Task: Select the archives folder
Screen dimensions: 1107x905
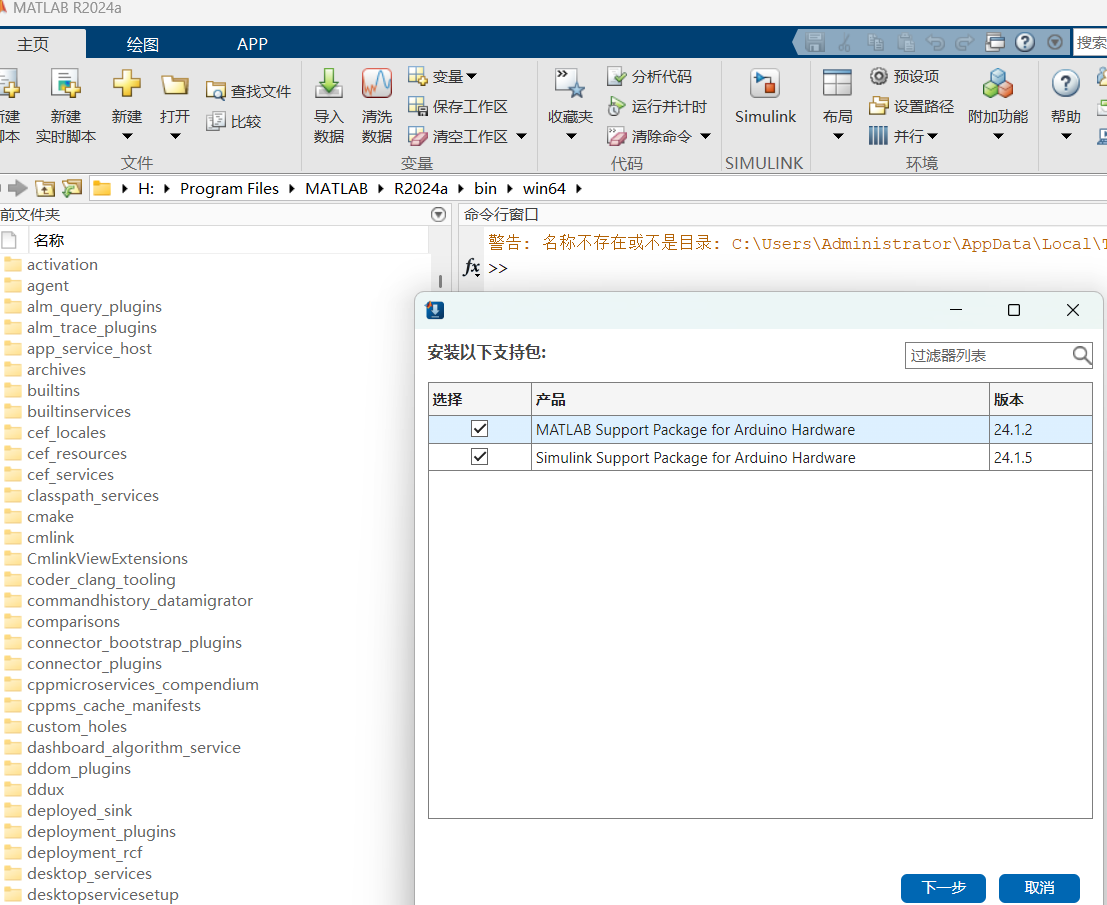Action: [56, 370]
